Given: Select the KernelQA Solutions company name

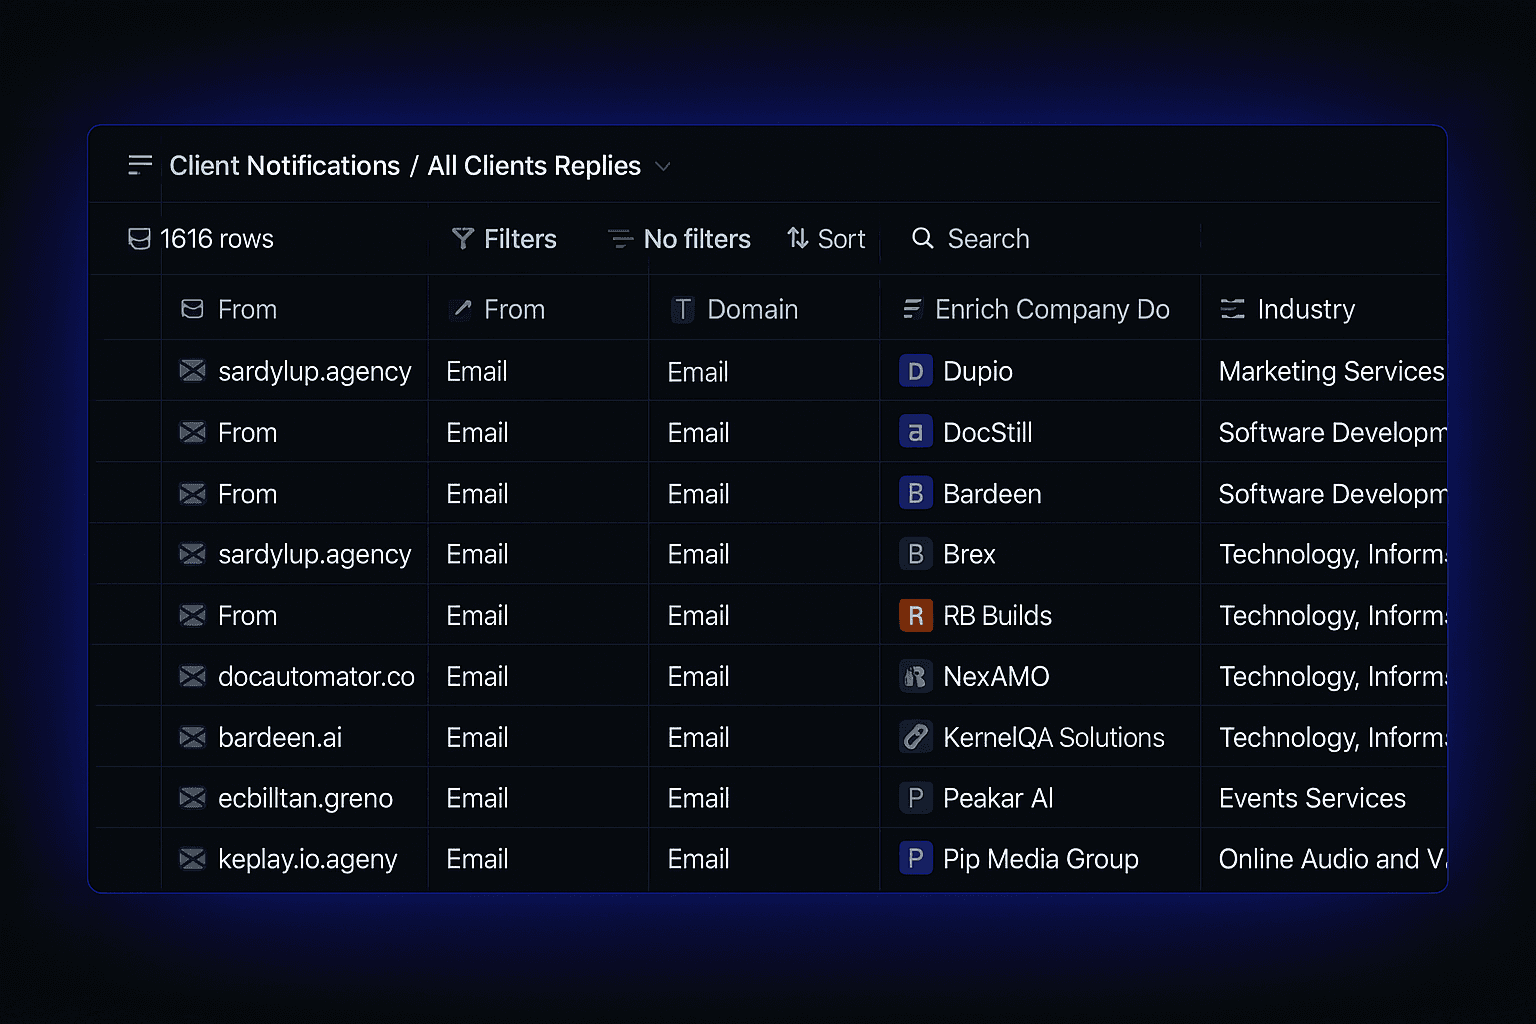Looking at the screenshot, I should [1054, 737].
